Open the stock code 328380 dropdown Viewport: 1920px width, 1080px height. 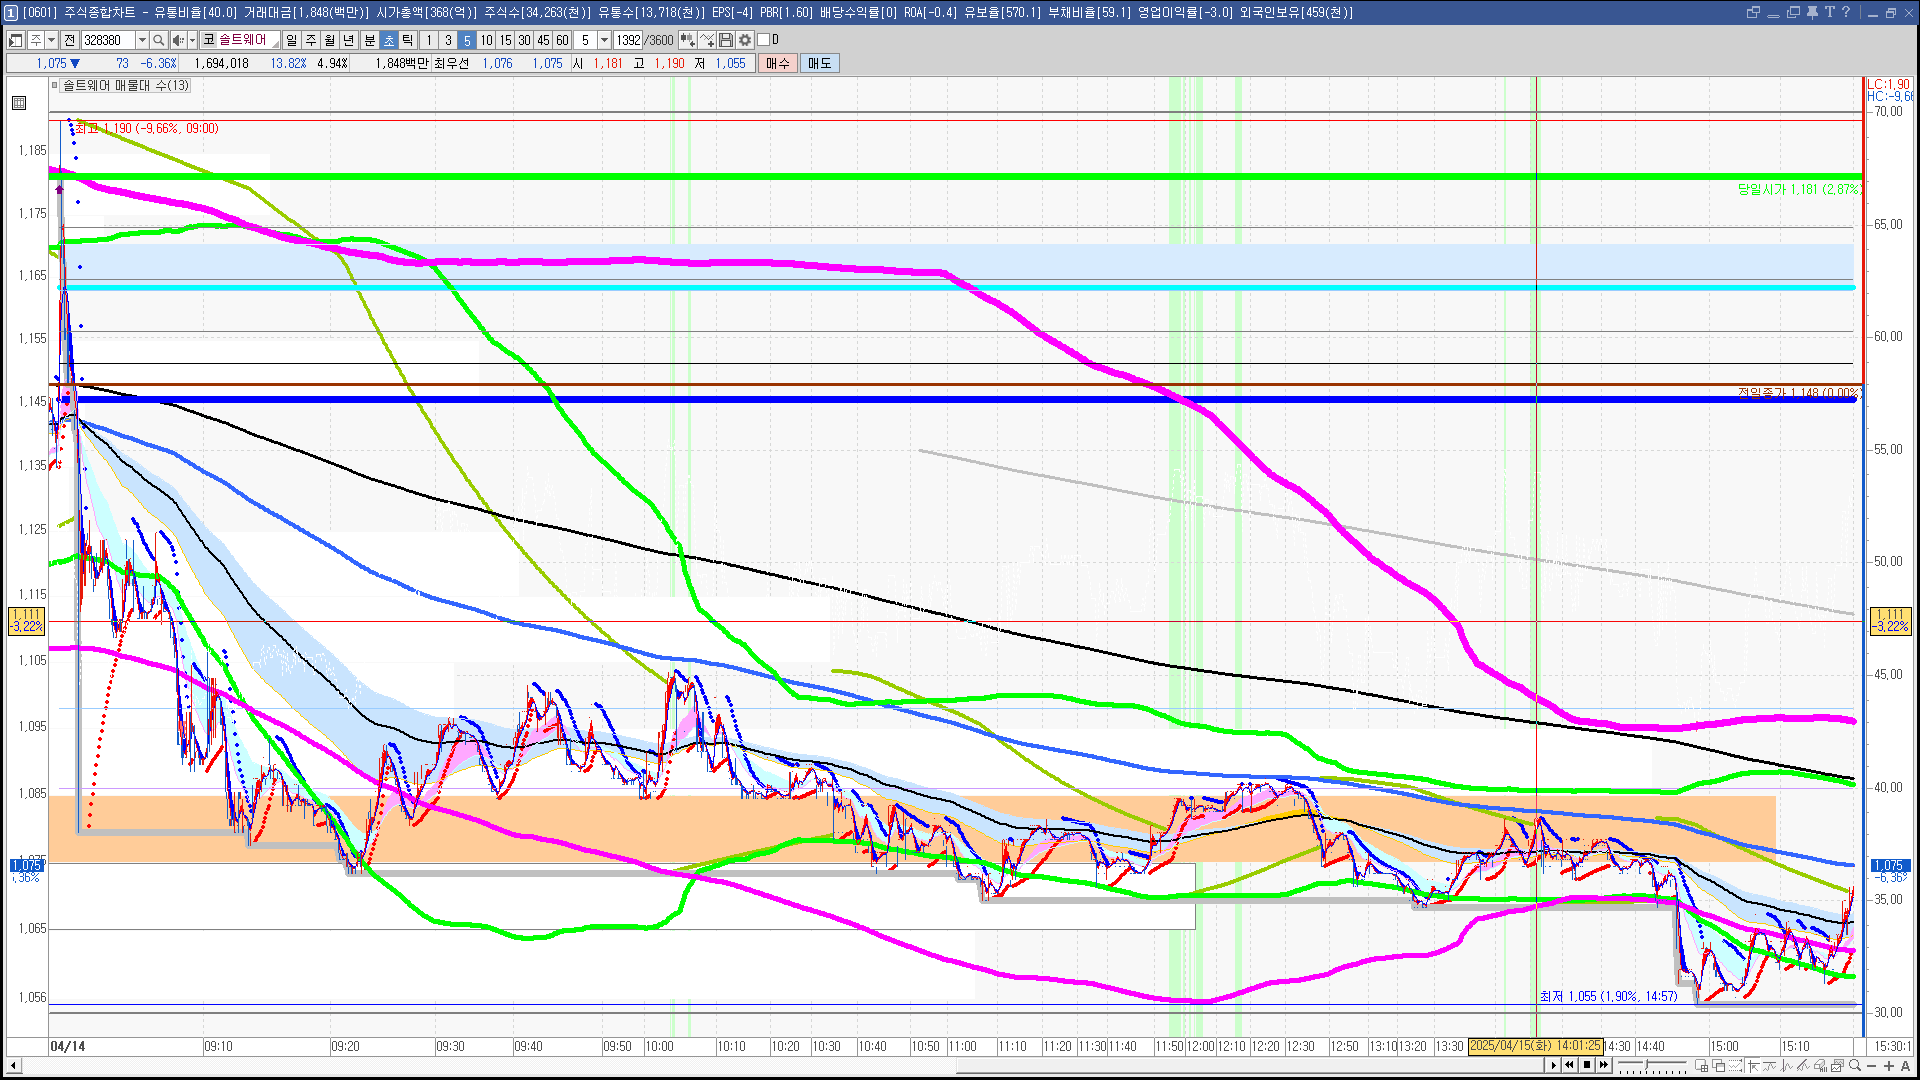click(142, 40)
